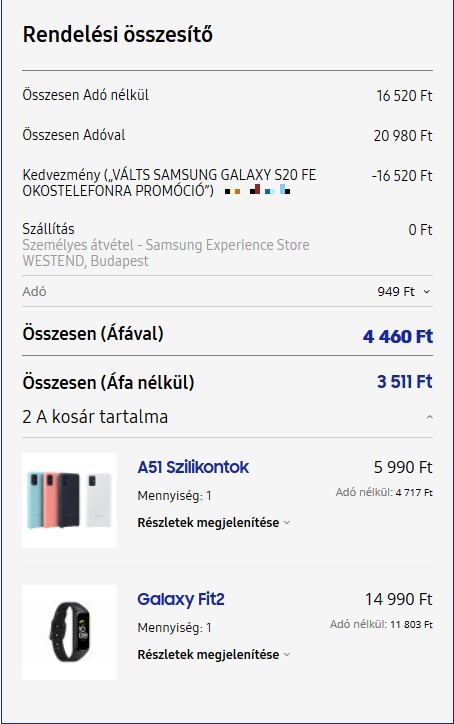Viewport: 454px width, 724px height.
Task: Click the 2 A kosár tartalma label
Action: click(x=95, y=417)
